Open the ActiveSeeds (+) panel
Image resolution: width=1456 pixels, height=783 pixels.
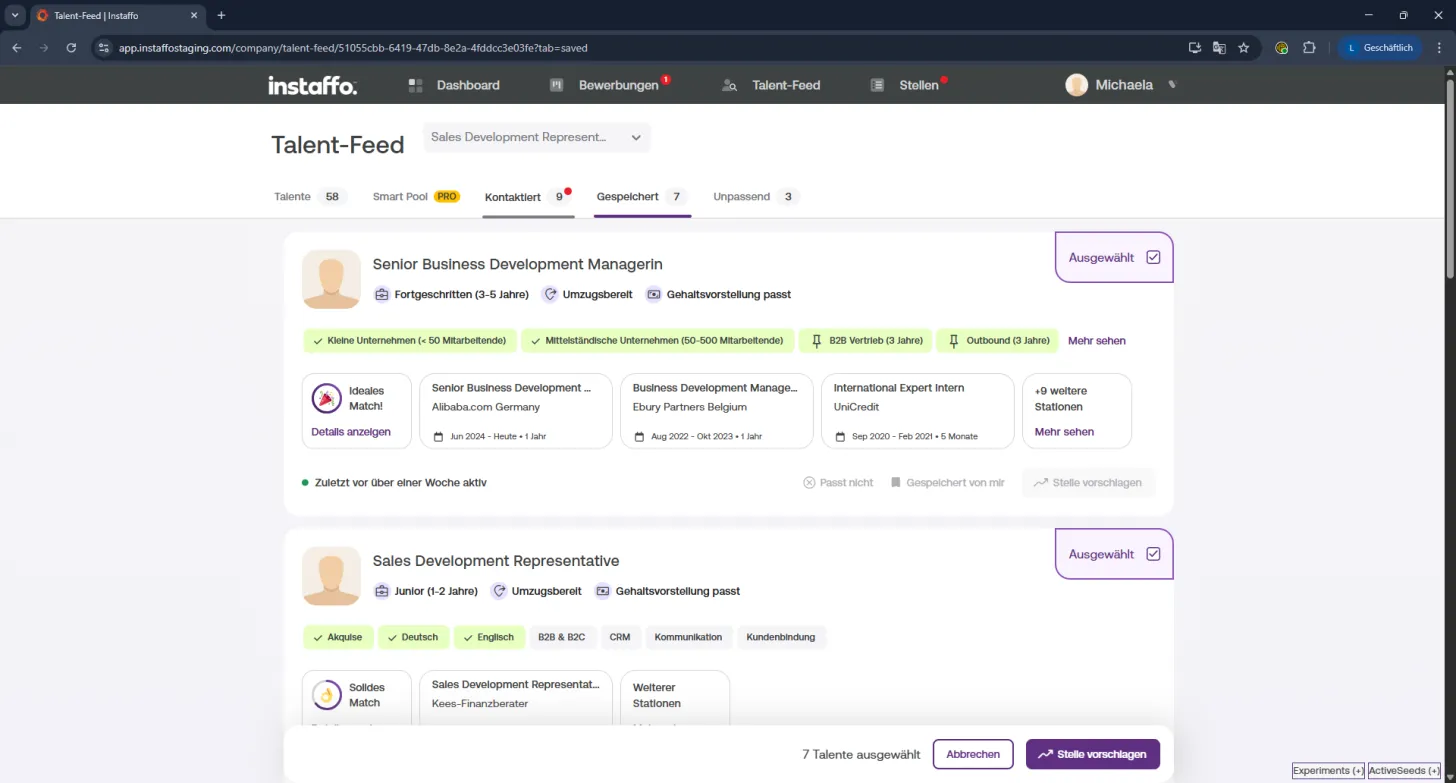tap(1405, 771)
